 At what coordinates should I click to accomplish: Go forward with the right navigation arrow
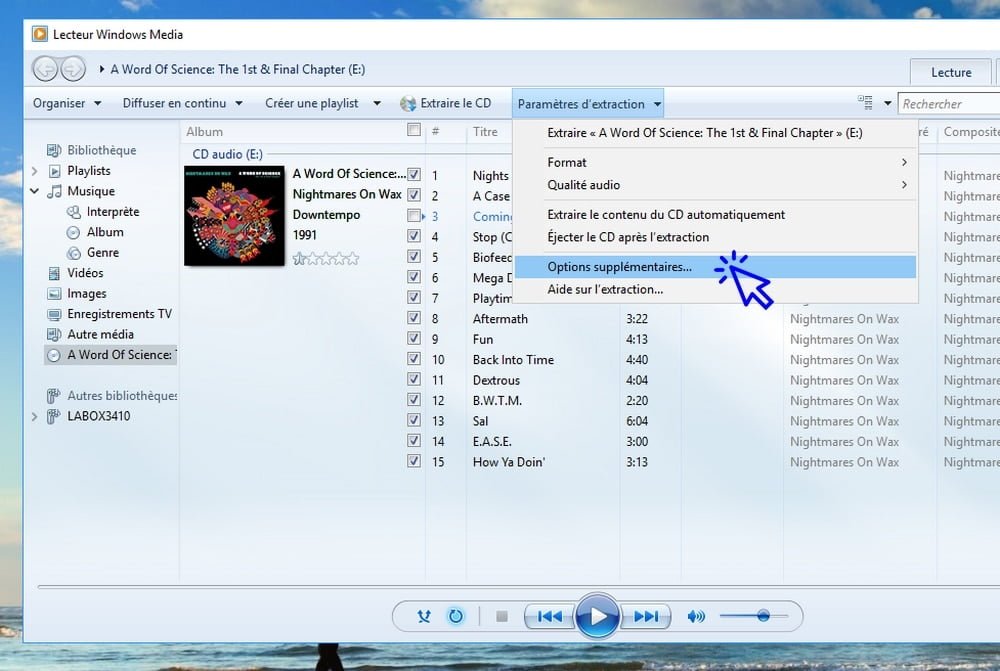(x=73, y=69)
